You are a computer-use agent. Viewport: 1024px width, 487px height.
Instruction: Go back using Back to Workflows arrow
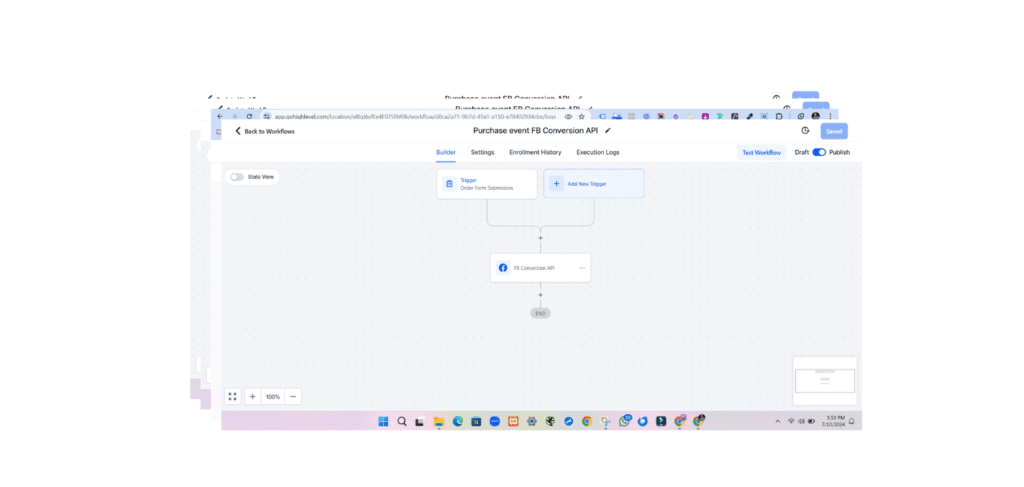238,131
